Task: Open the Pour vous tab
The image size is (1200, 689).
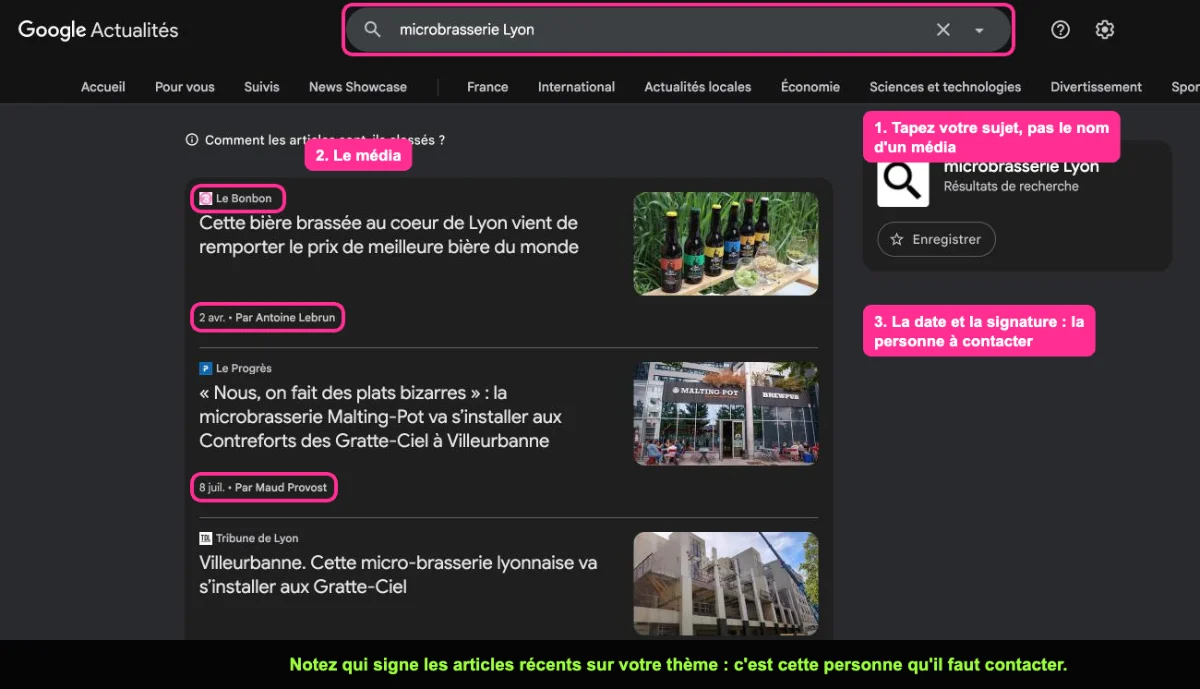Action: tap(185, 87)
